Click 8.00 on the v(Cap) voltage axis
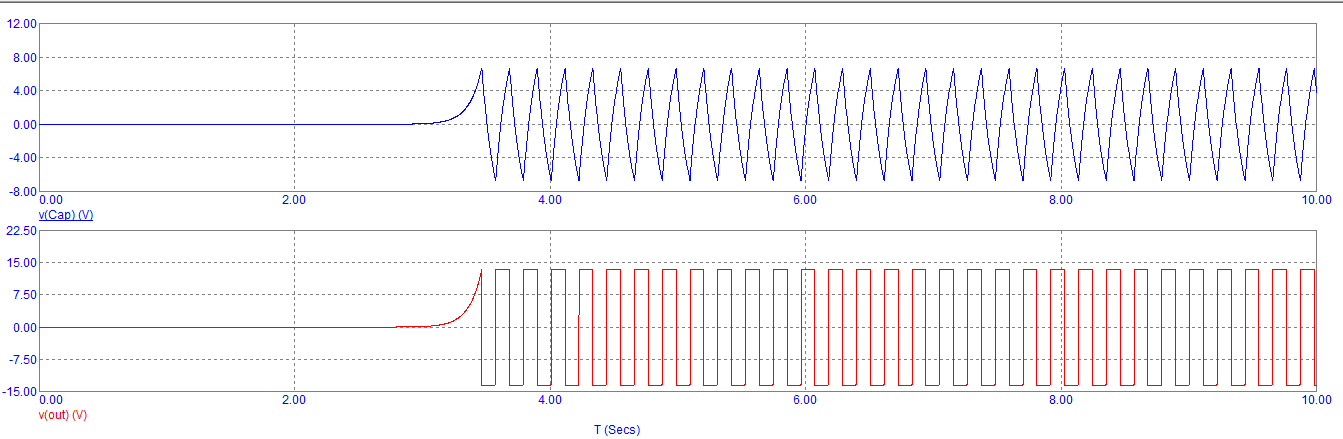Screen dimensions: 1343x439 (25, 57)
